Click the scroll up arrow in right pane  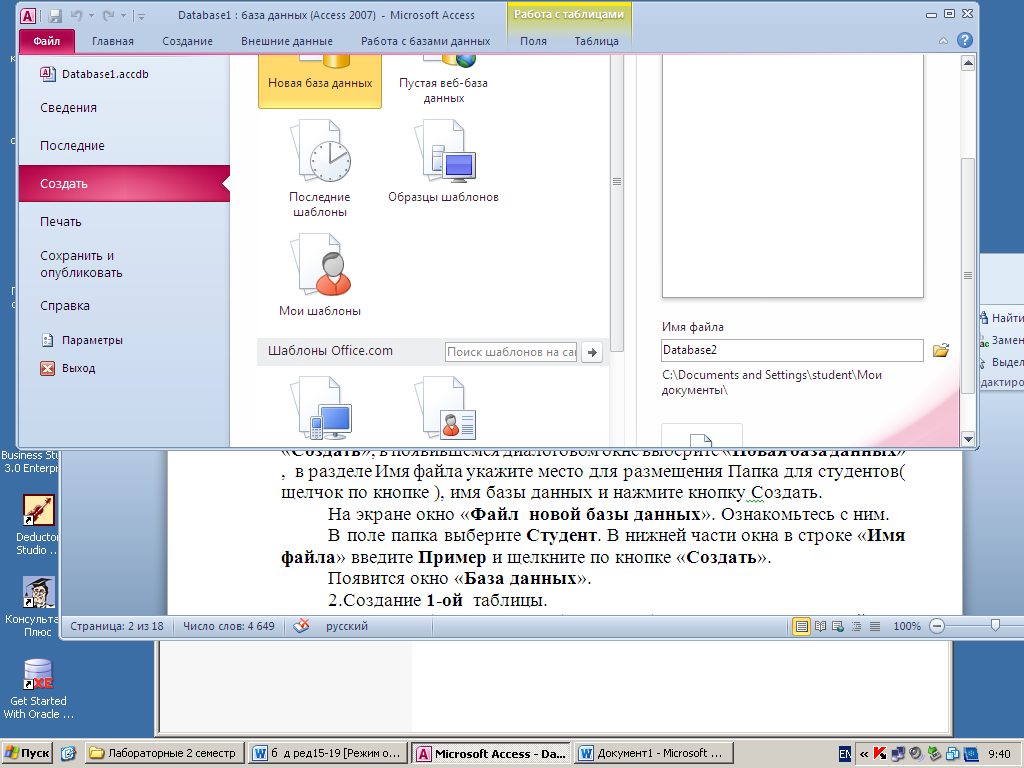[968, 63]
